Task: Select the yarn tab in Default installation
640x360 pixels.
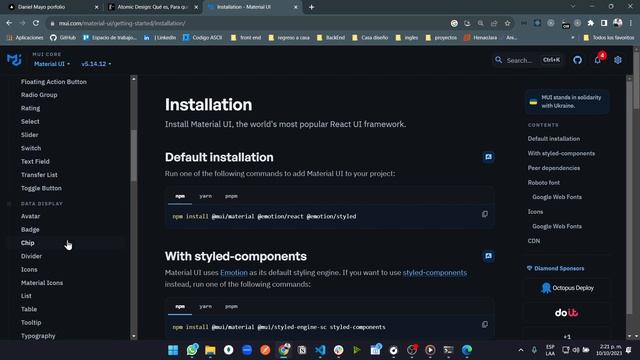Action: (205, 196)
